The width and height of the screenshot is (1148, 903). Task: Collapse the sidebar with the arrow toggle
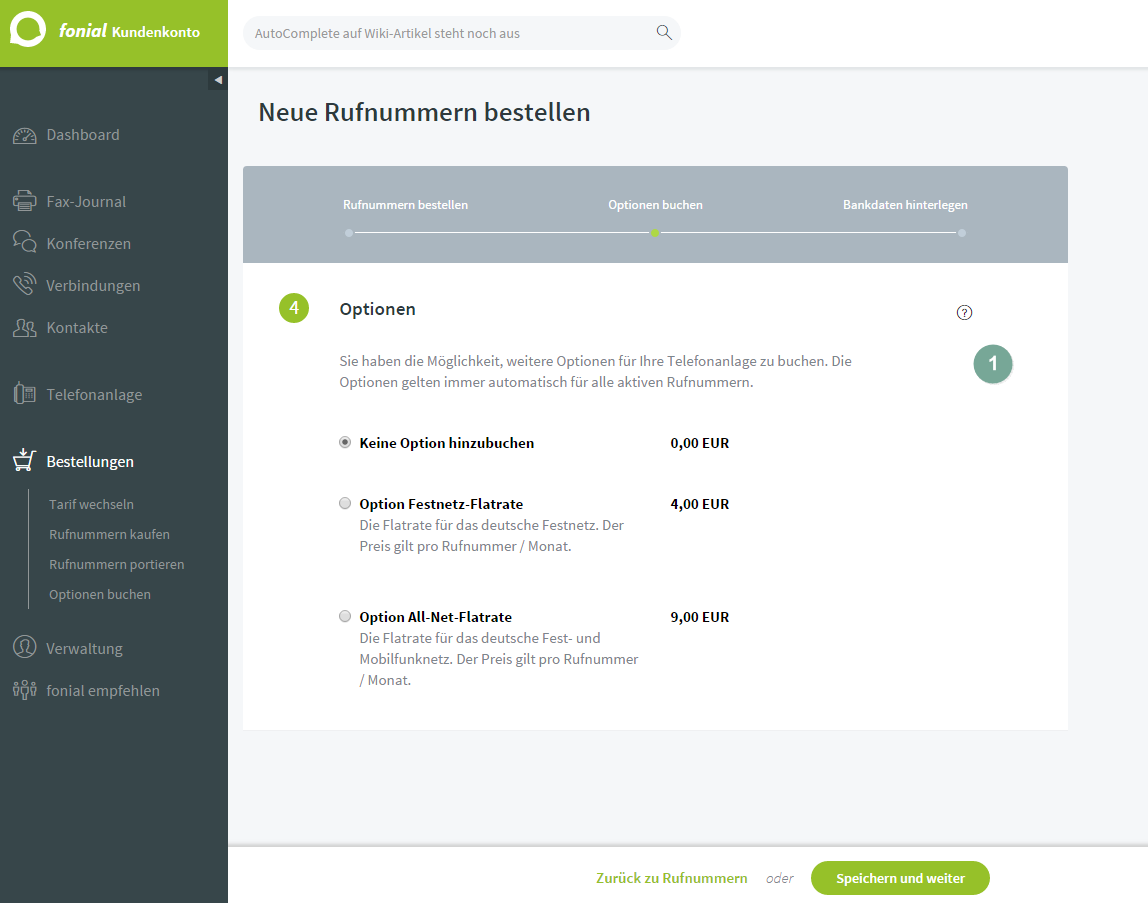tap(218, 80)
